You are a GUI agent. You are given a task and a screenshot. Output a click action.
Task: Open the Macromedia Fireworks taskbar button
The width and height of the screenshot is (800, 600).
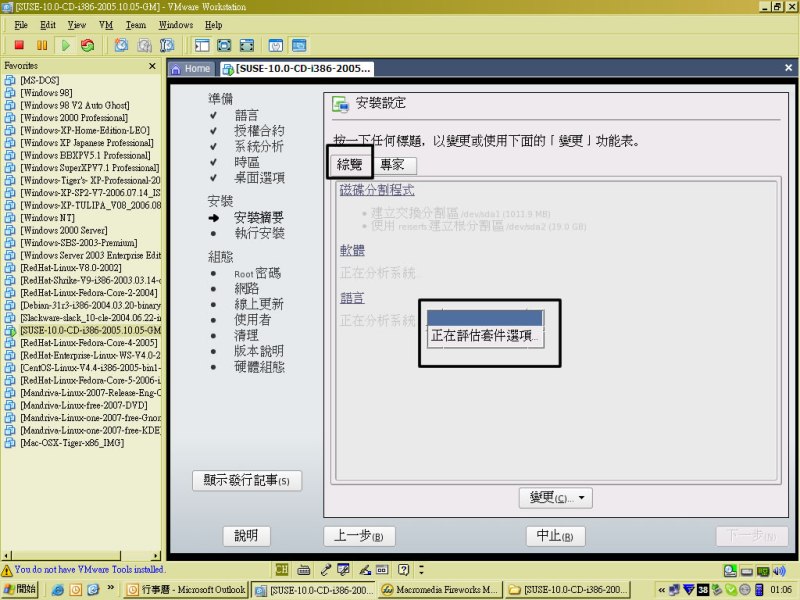pyautogui.click(x=440, y=590)
